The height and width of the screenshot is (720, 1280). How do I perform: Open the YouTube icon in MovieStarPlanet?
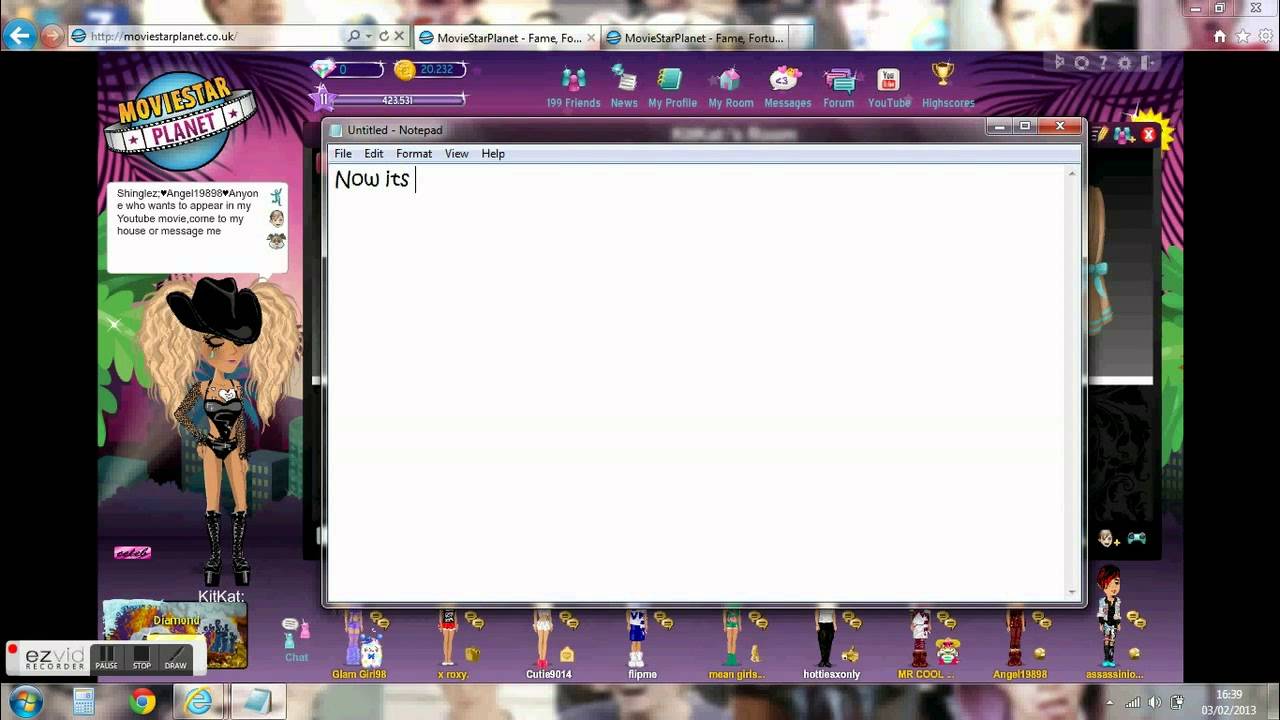(888, 79)
